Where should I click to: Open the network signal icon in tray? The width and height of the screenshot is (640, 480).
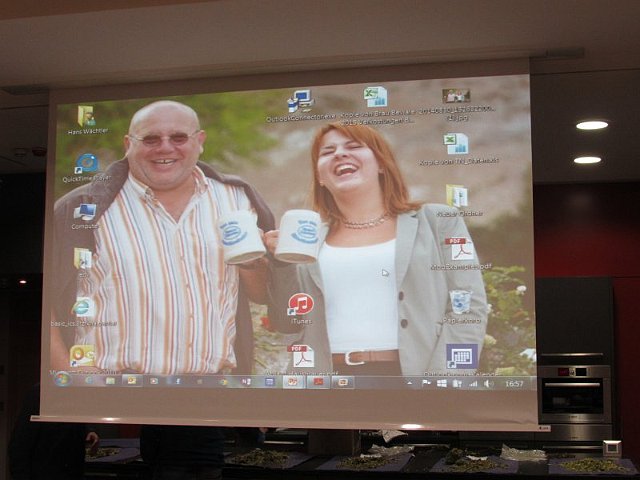pos(473,383)
